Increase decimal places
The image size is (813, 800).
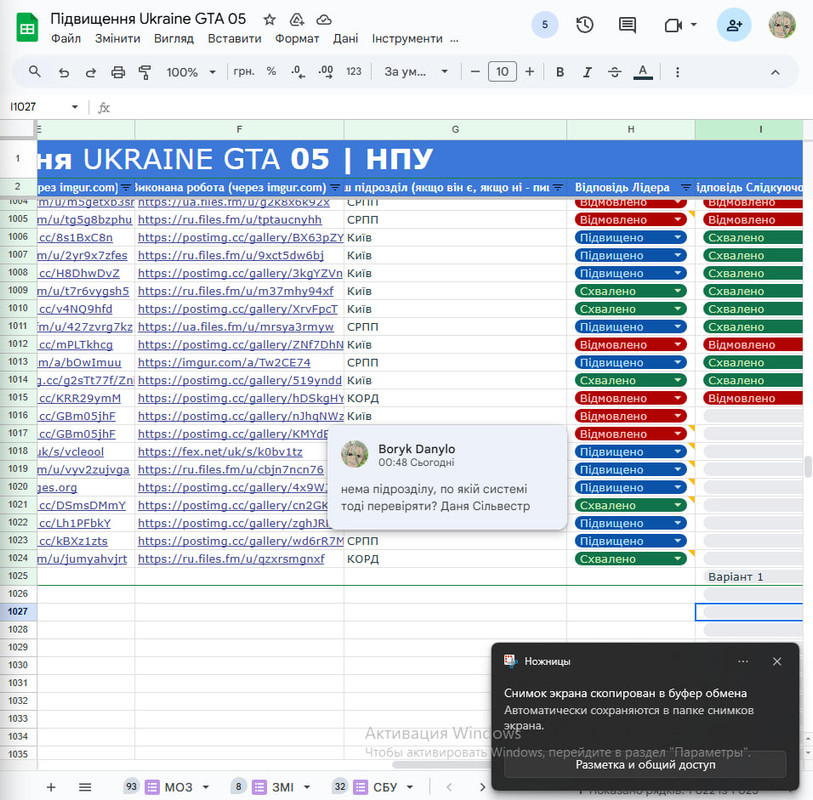(x=326, y=72)
